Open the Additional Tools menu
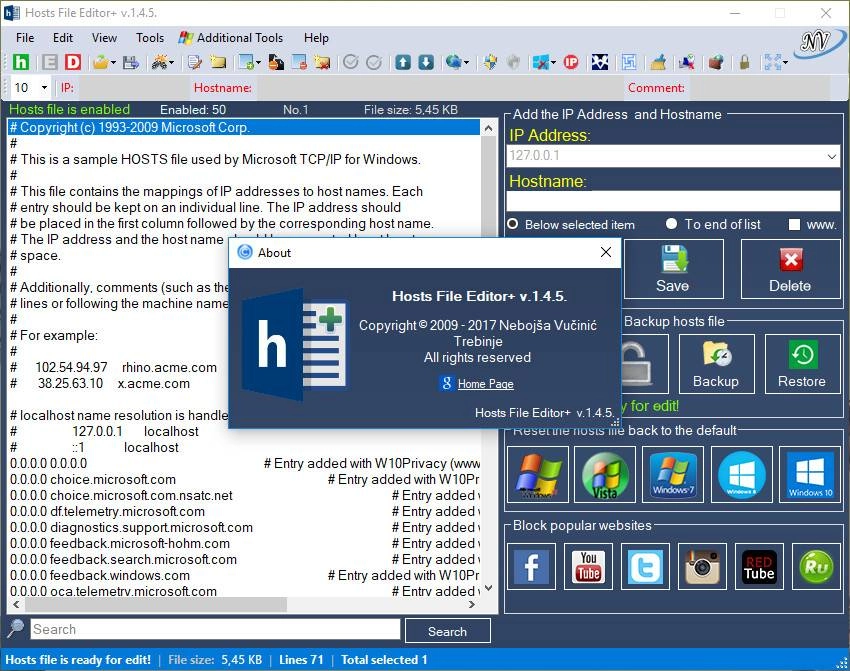 pos(231,37)
